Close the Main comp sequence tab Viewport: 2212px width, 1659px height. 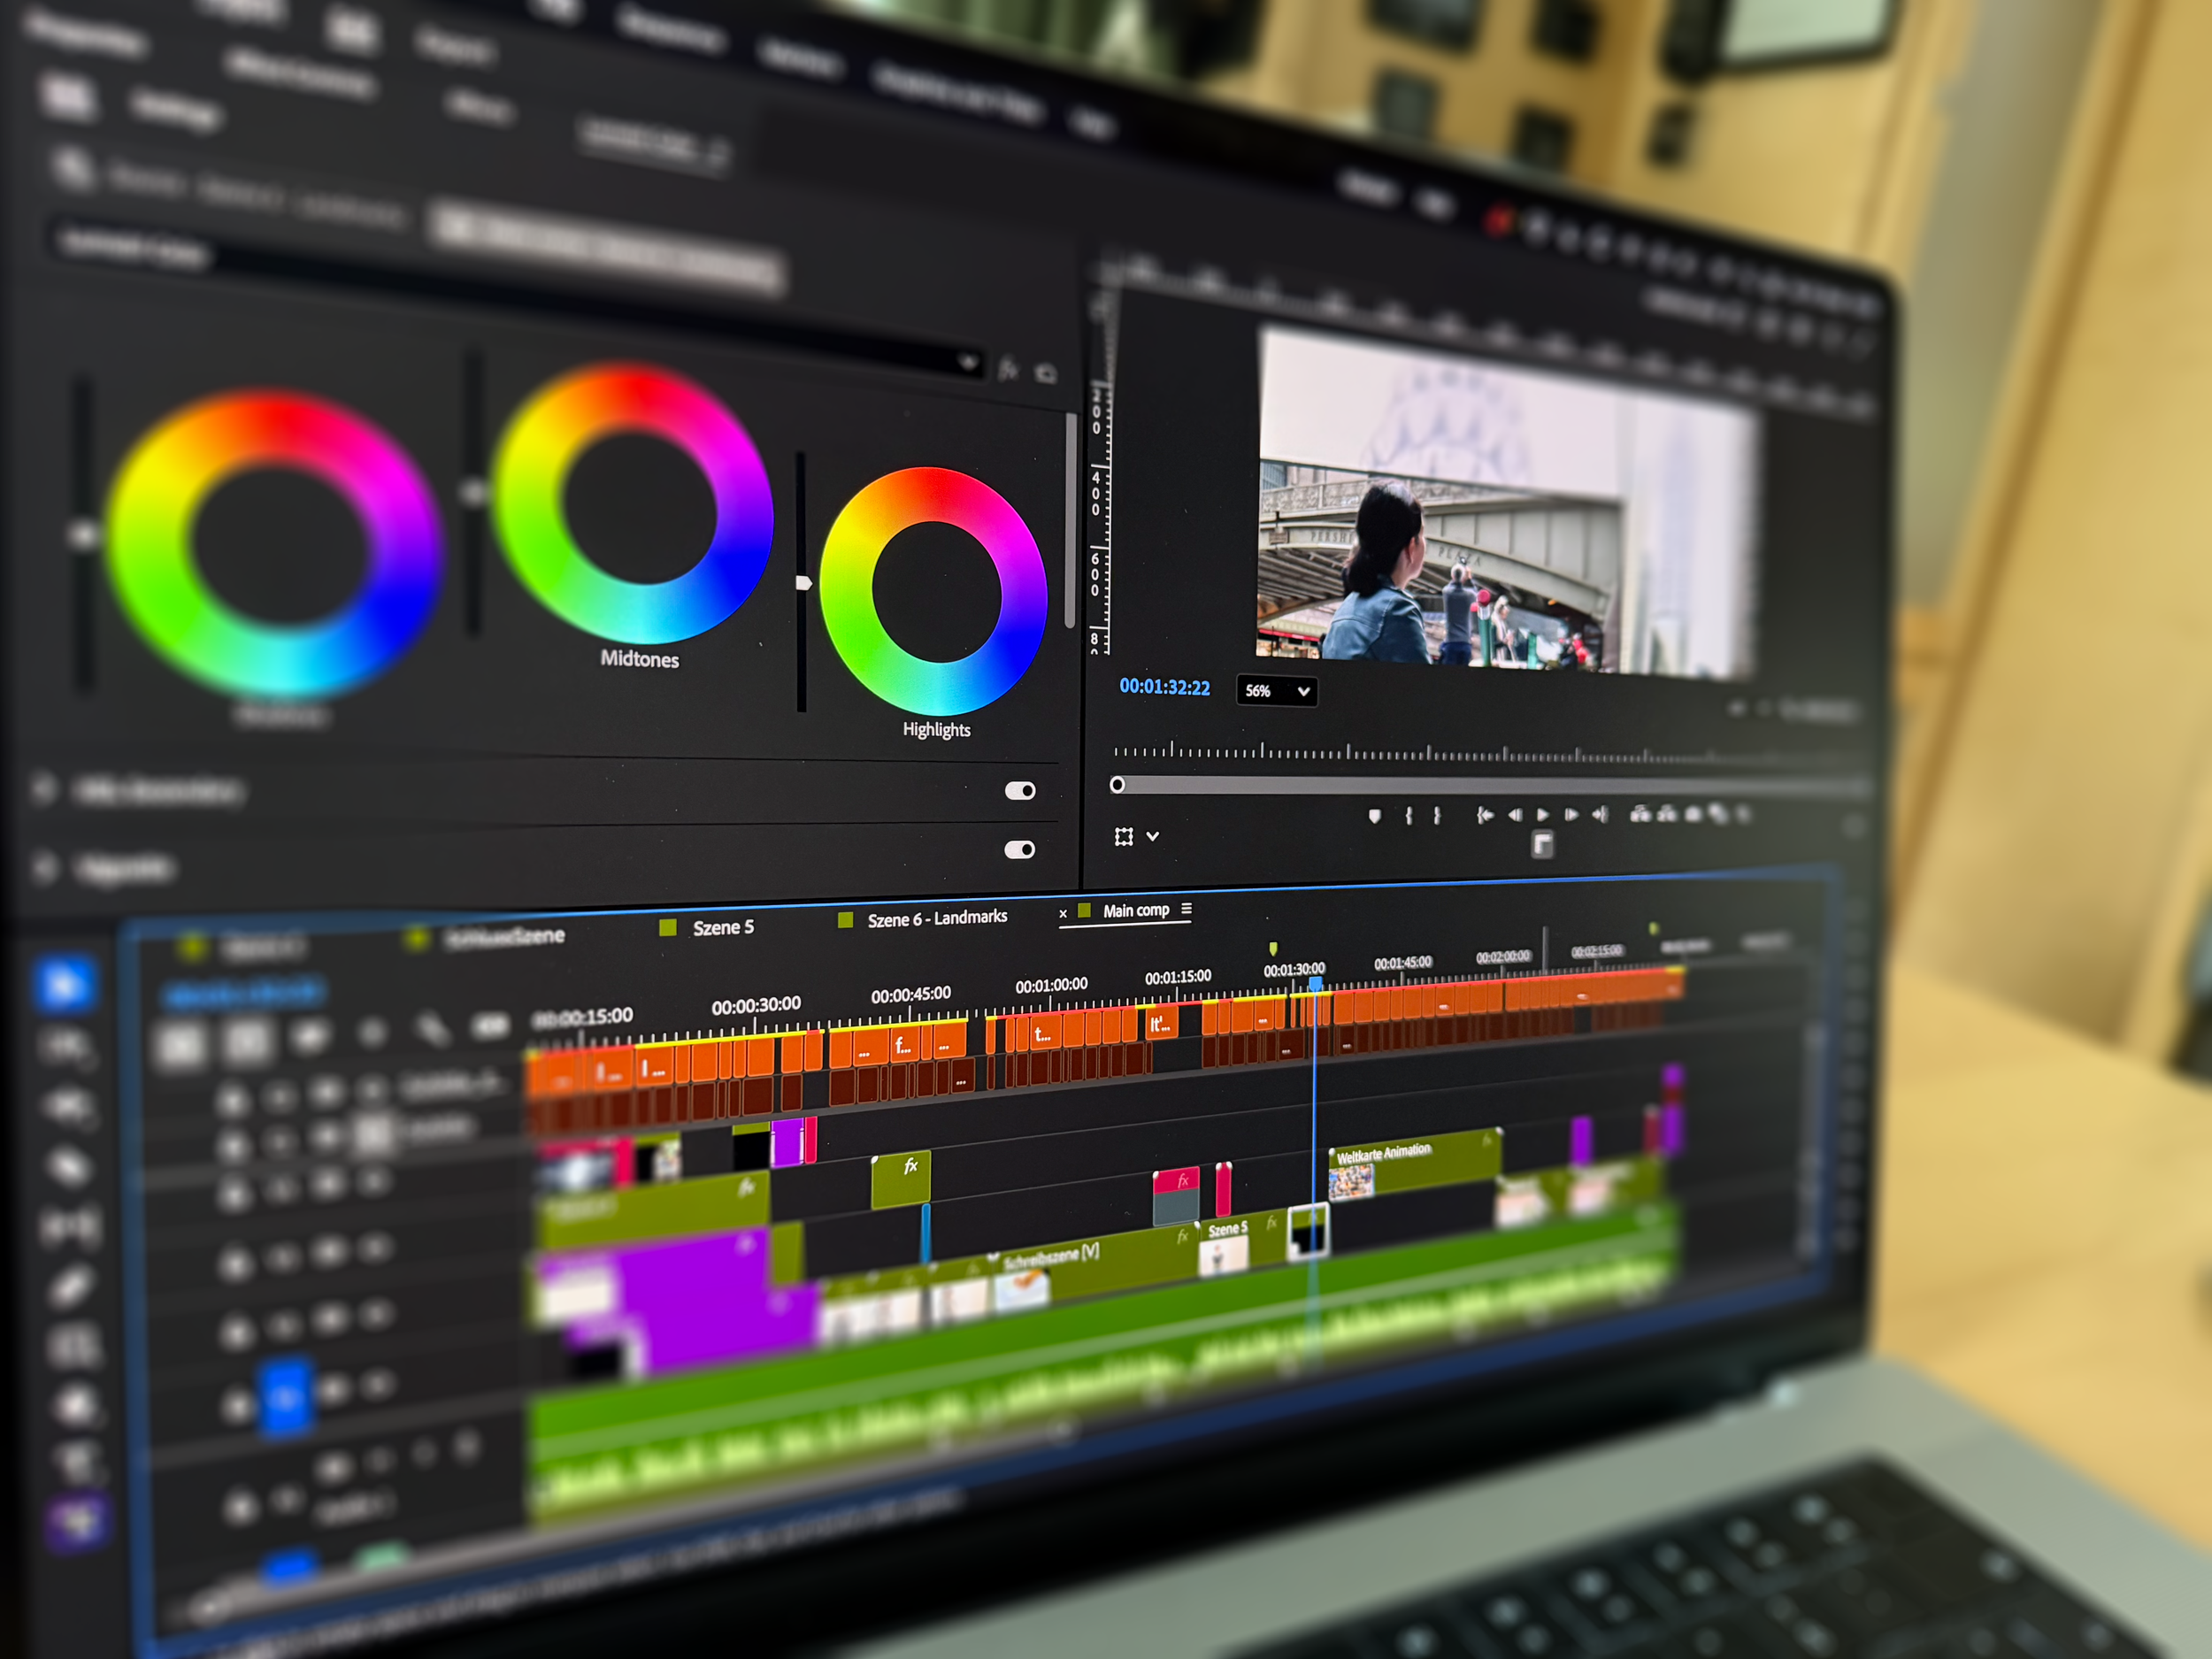click(1063, 913)
